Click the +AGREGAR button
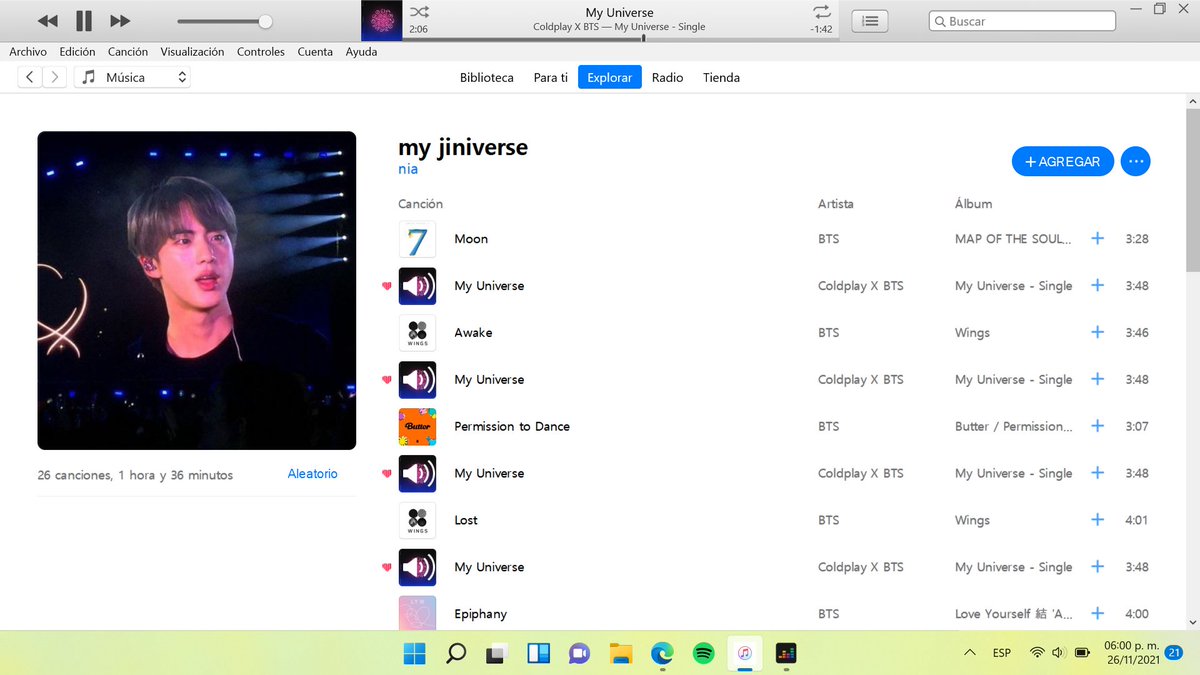1200x675 pixels. coord(1063,161)
